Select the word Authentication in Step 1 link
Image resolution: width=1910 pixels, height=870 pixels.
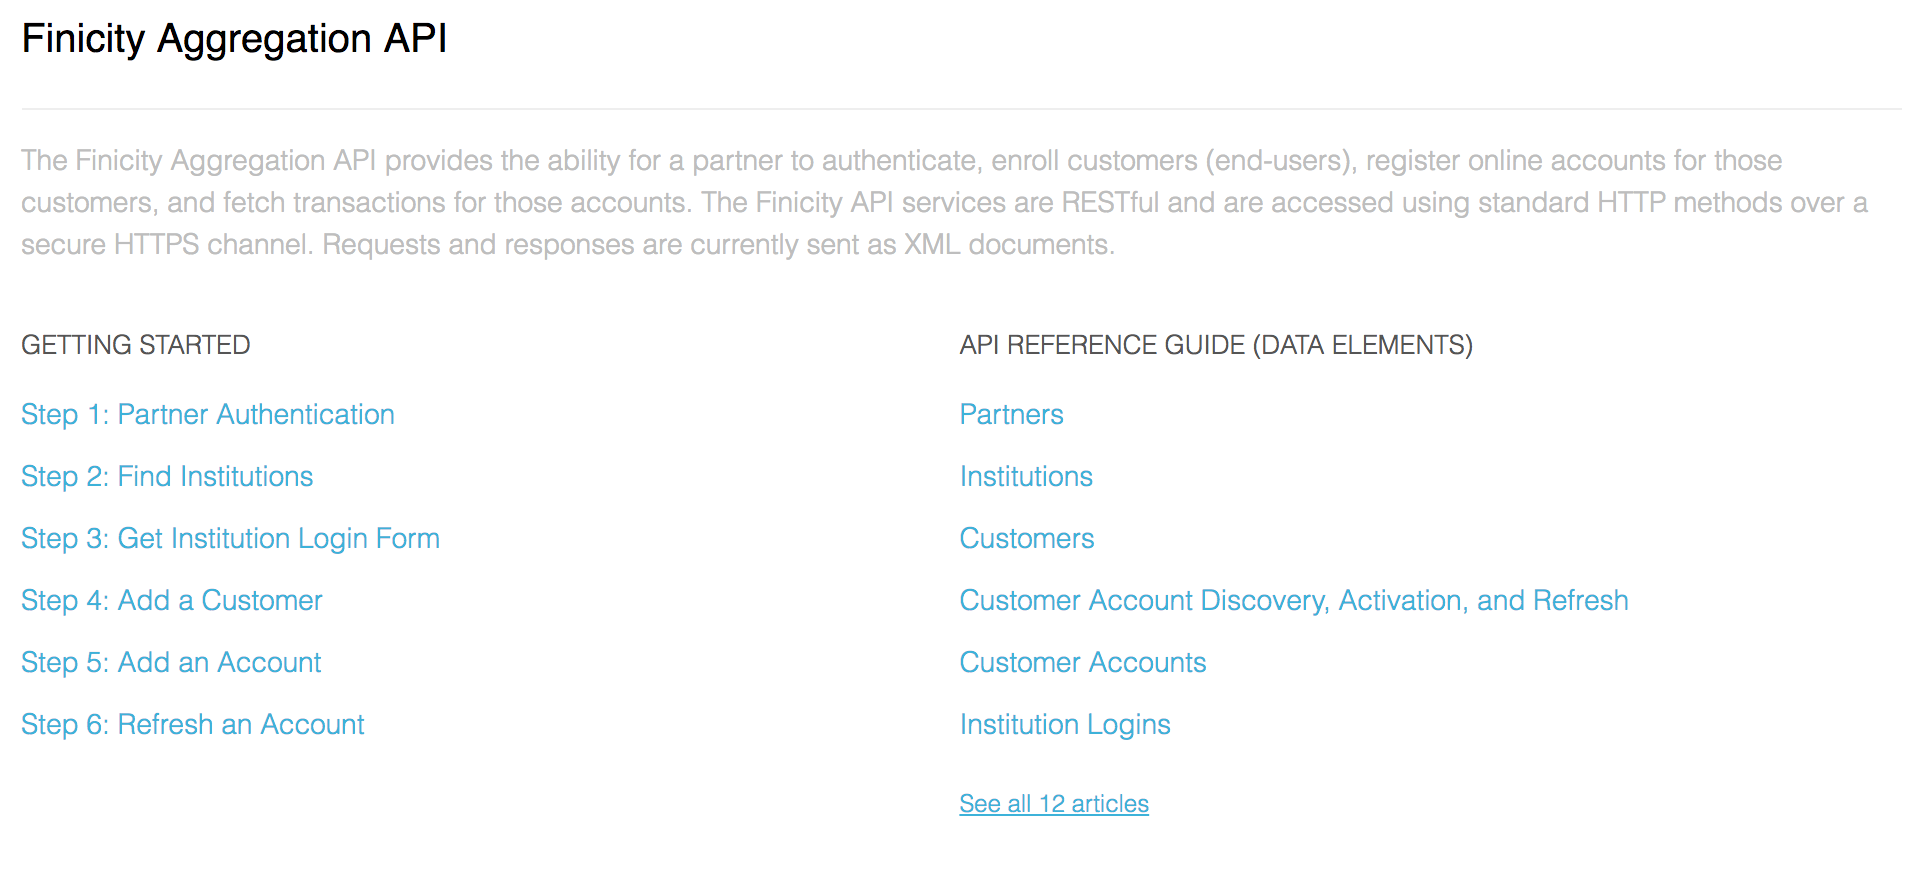pyautogui.click(x=306, y=415)
